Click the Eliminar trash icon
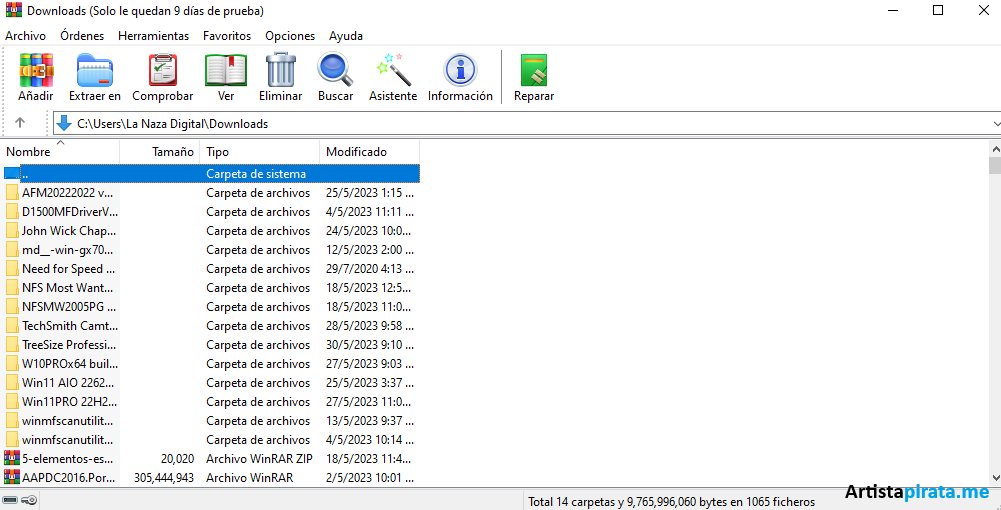The height and width of the screenshot is (510, 1001). click(x=281, y=70)
